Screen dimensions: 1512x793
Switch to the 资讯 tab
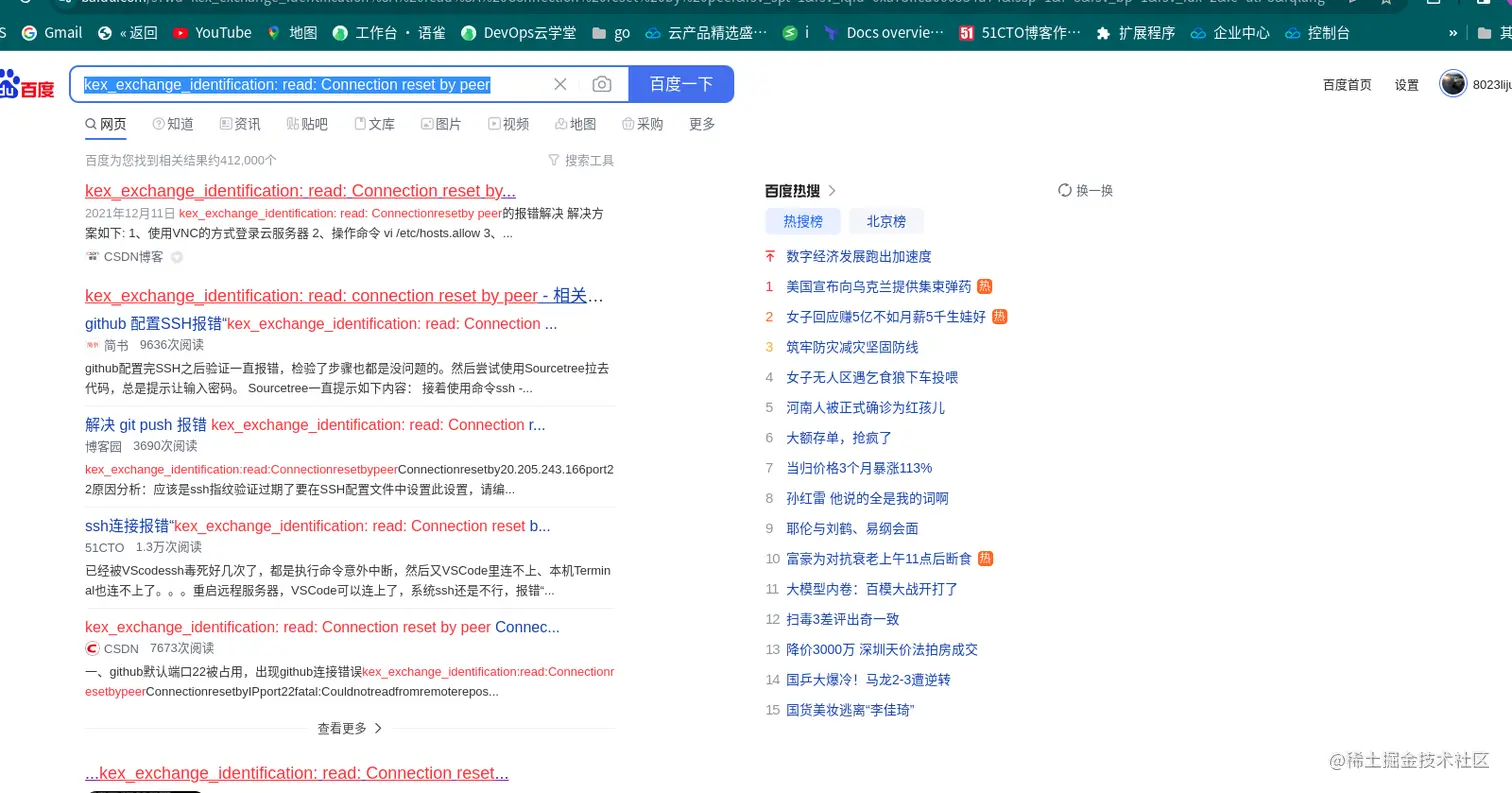click(240, 124)
